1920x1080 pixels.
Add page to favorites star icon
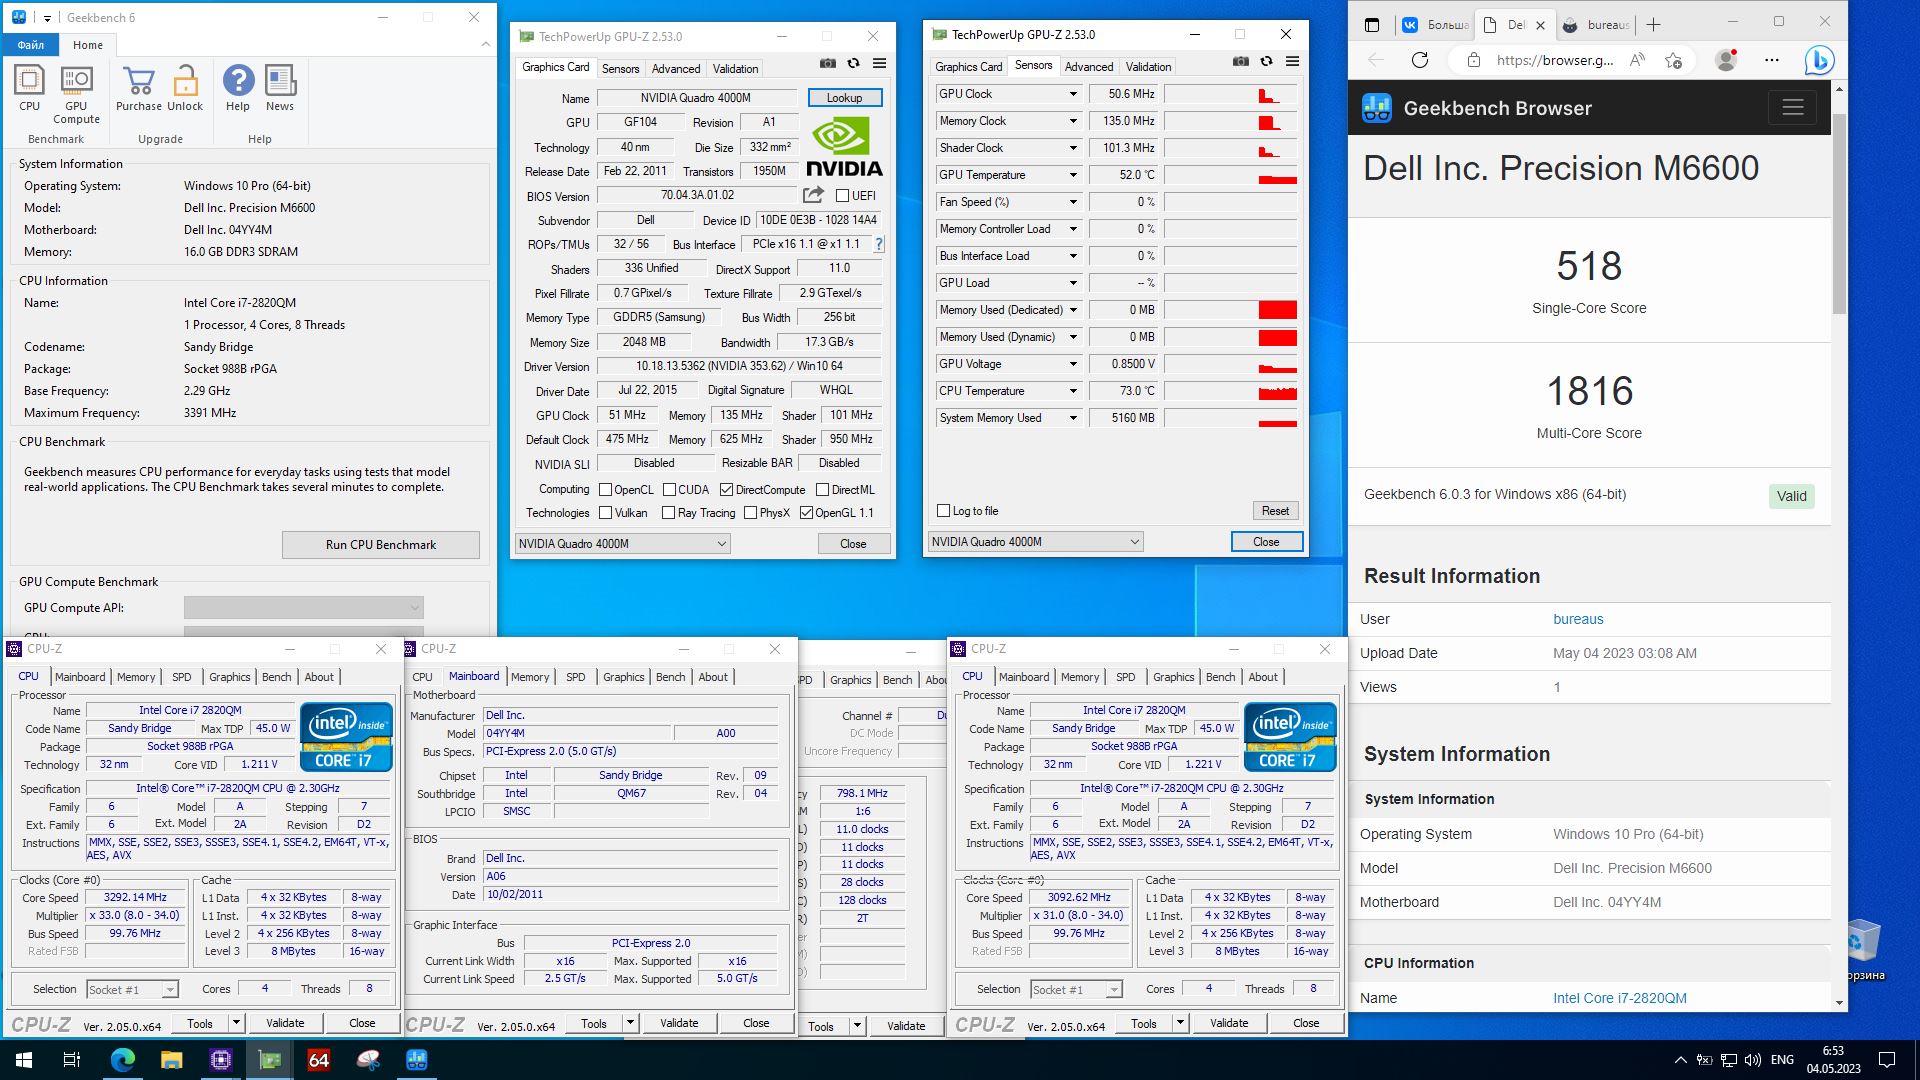pyautogui.click(x=1673, y=60)
